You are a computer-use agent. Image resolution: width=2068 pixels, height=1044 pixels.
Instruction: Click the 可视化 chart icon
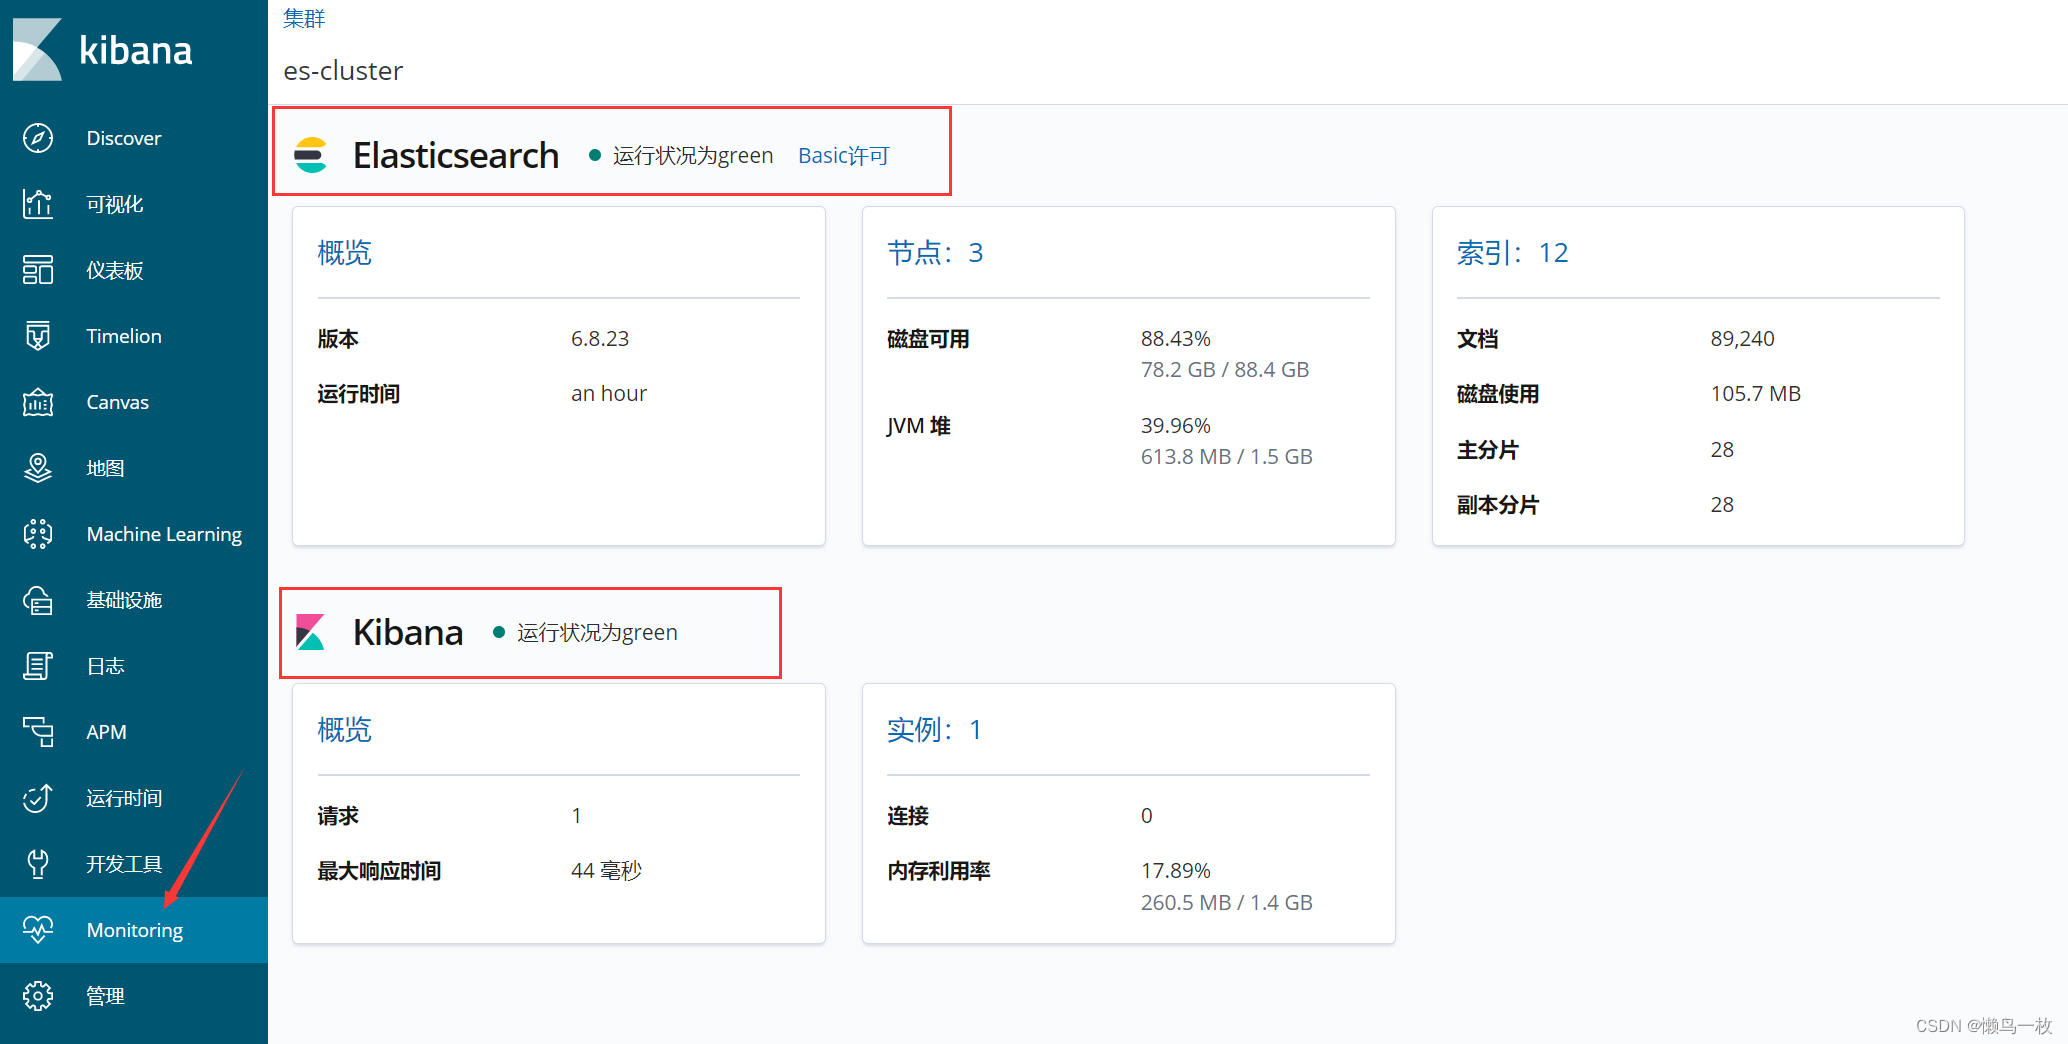coord(38,204)
